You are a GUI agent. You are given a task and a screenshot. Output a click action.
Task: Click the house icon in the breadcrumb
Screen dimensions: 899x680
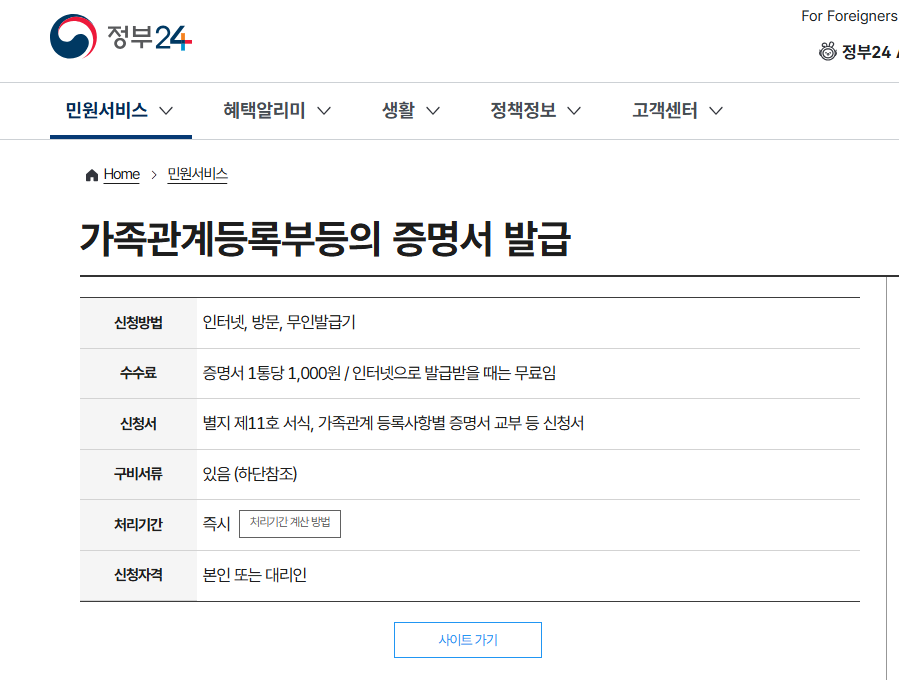tap(90, 173)
